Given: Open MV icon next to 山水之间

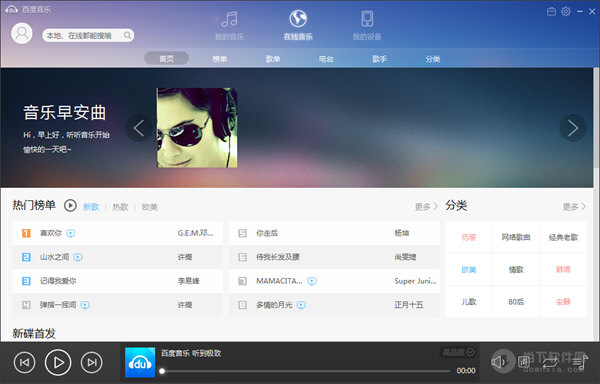Looking at the screenshot, I should tap(78, 257).
